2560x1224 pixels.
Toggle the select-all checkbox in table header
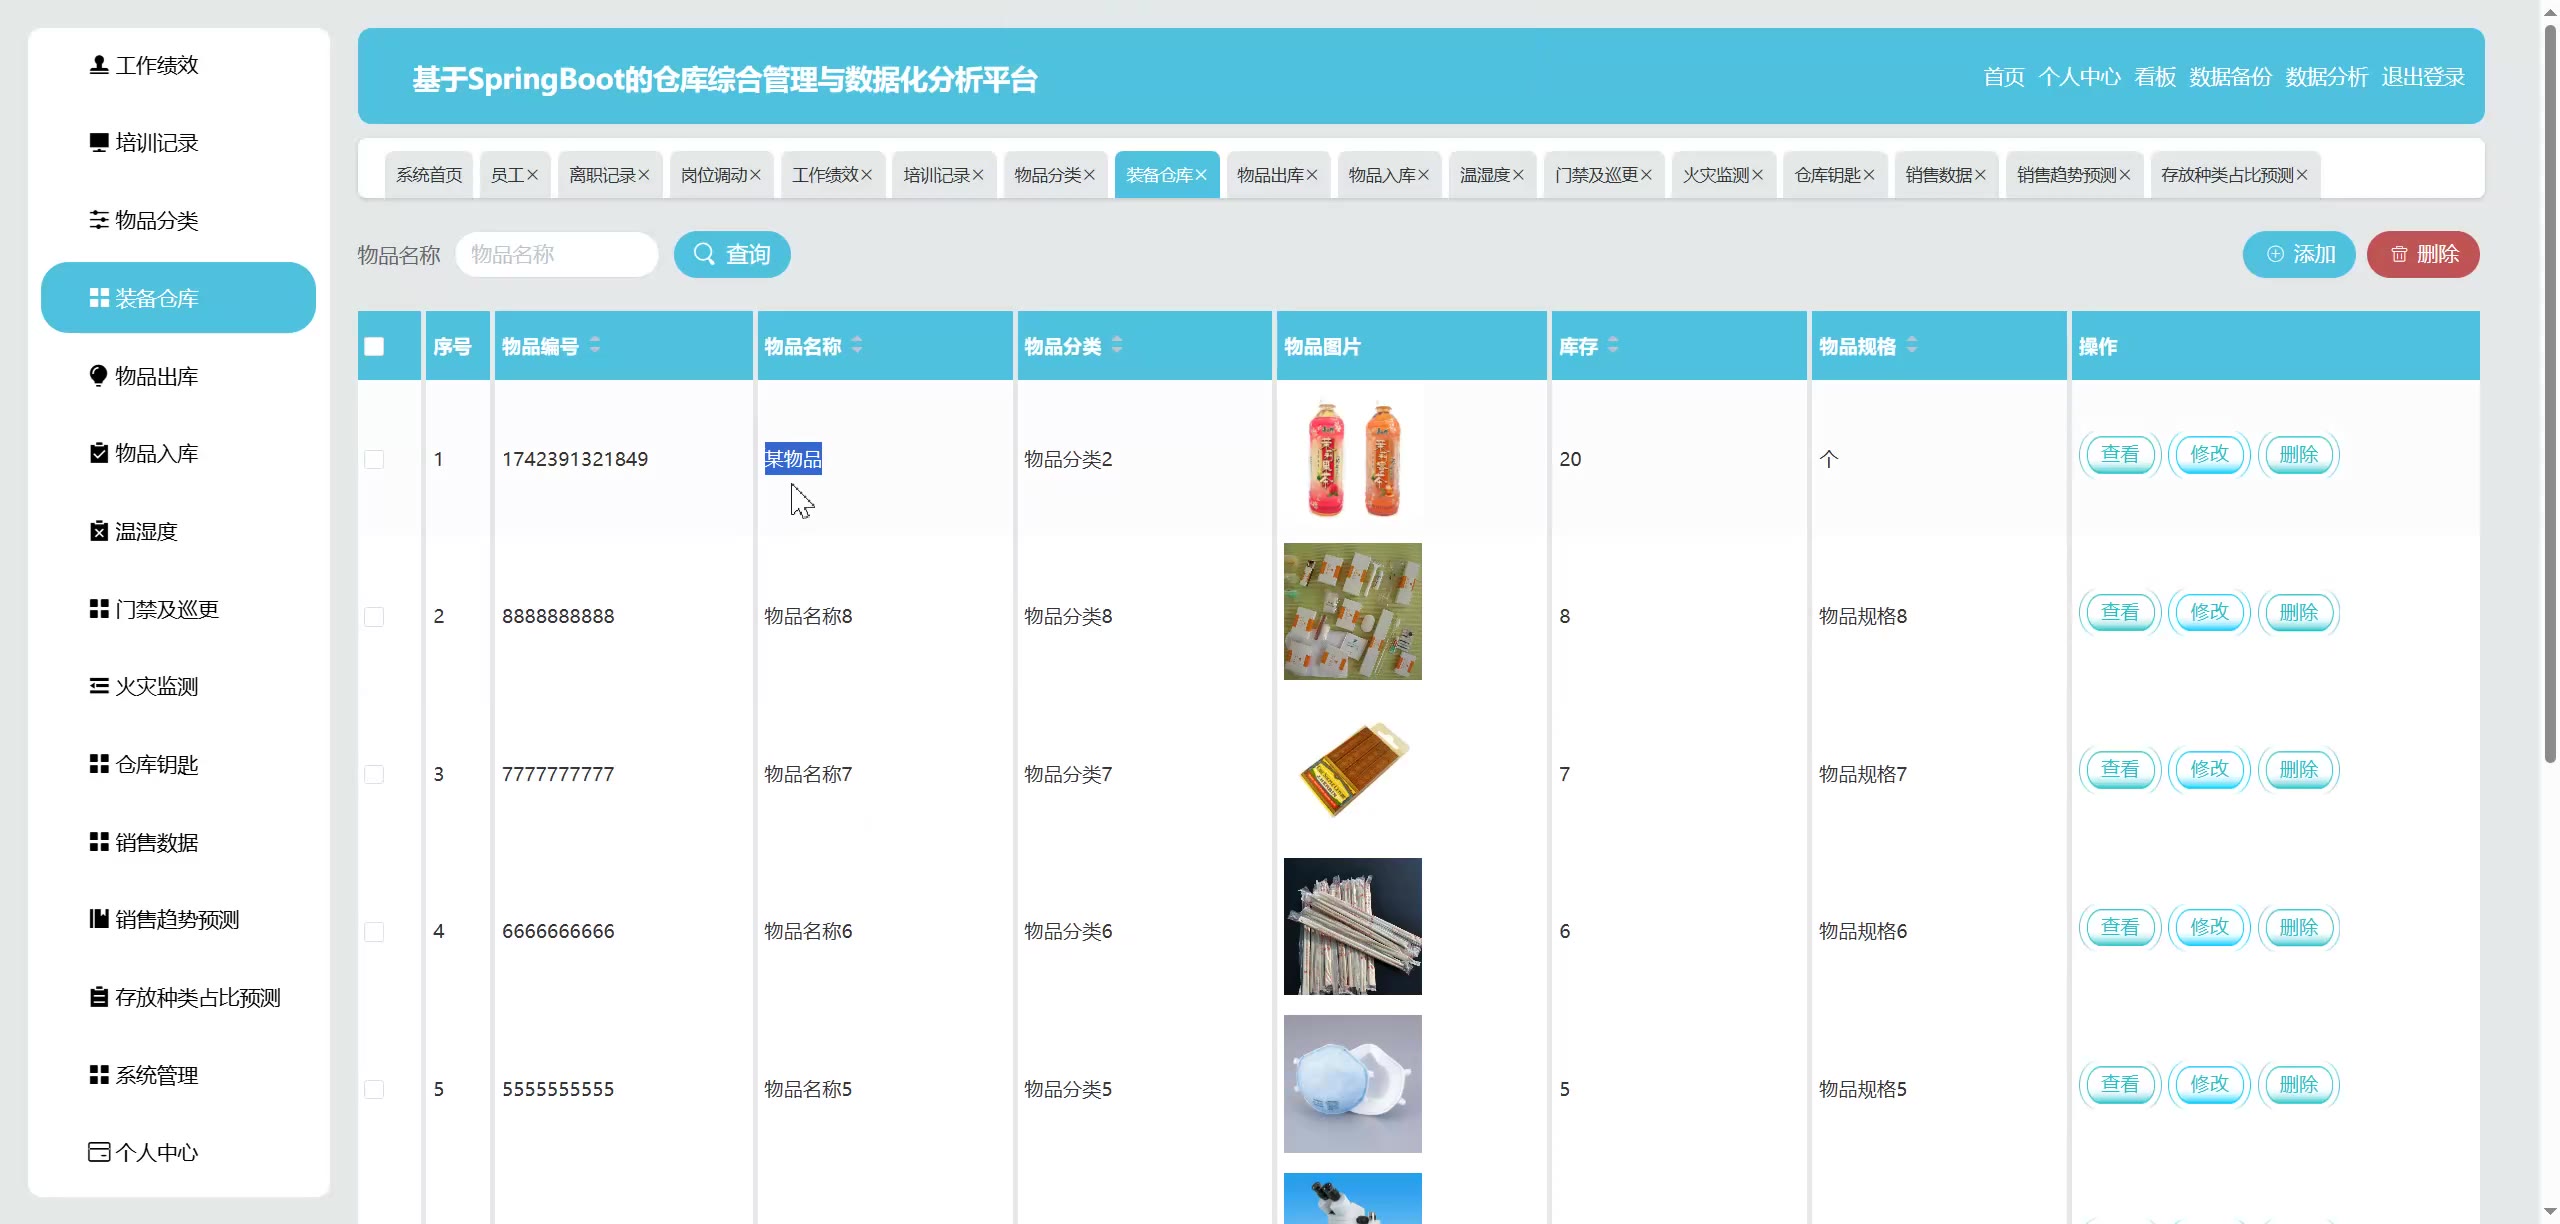[374, 346]
